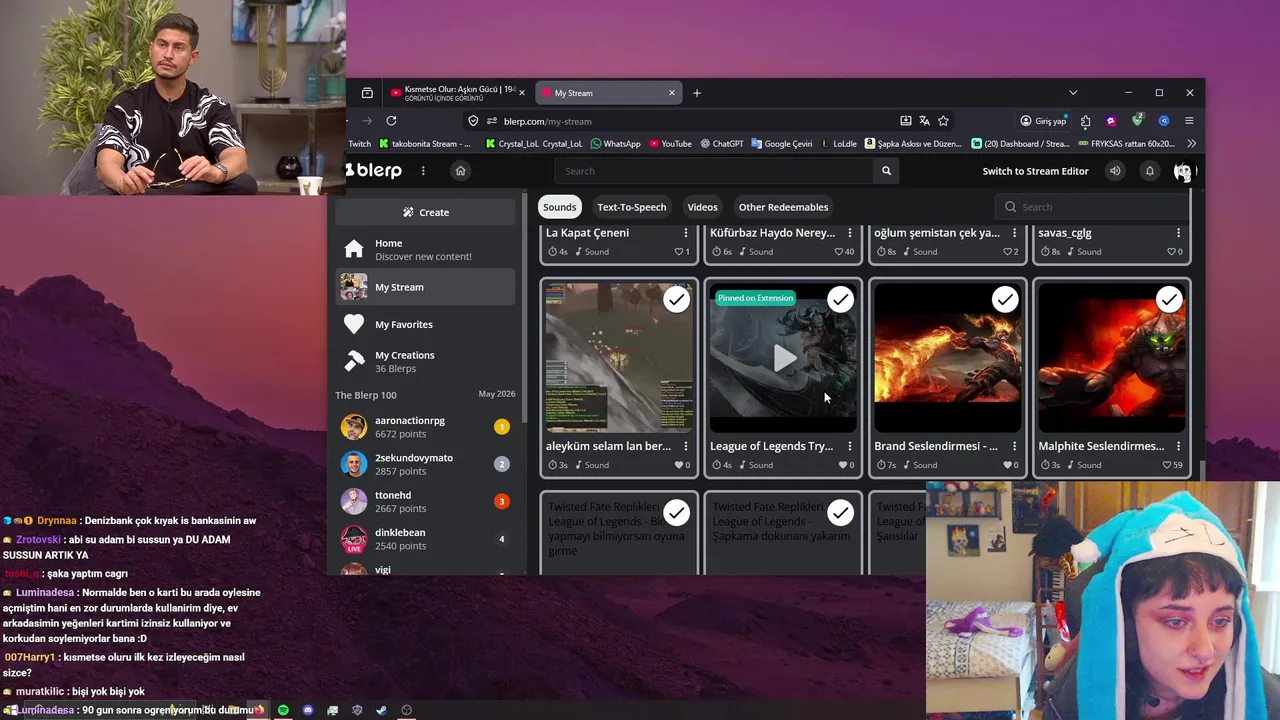Open the ChatGPT bookmark
Viewport: 1280px width, 720px height.
tap(722, 144)
